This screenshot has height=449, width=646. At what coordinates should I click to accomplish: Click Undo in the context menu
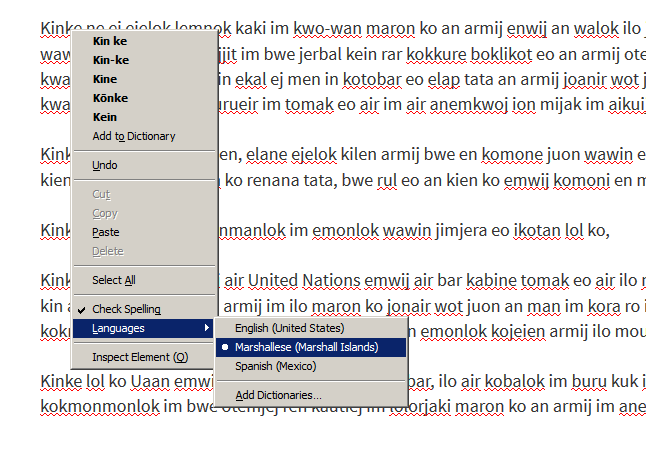(144, 165)
